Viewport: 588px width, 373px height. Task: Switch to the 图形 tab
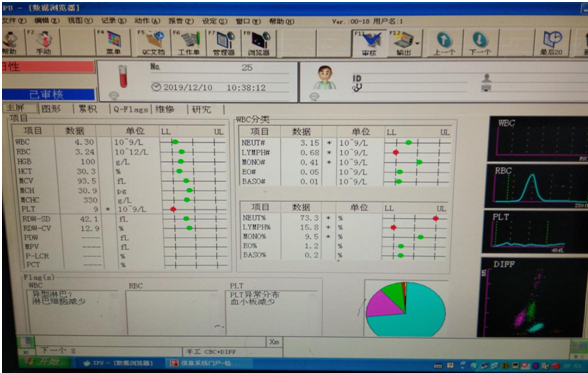(x=51, y=109)
